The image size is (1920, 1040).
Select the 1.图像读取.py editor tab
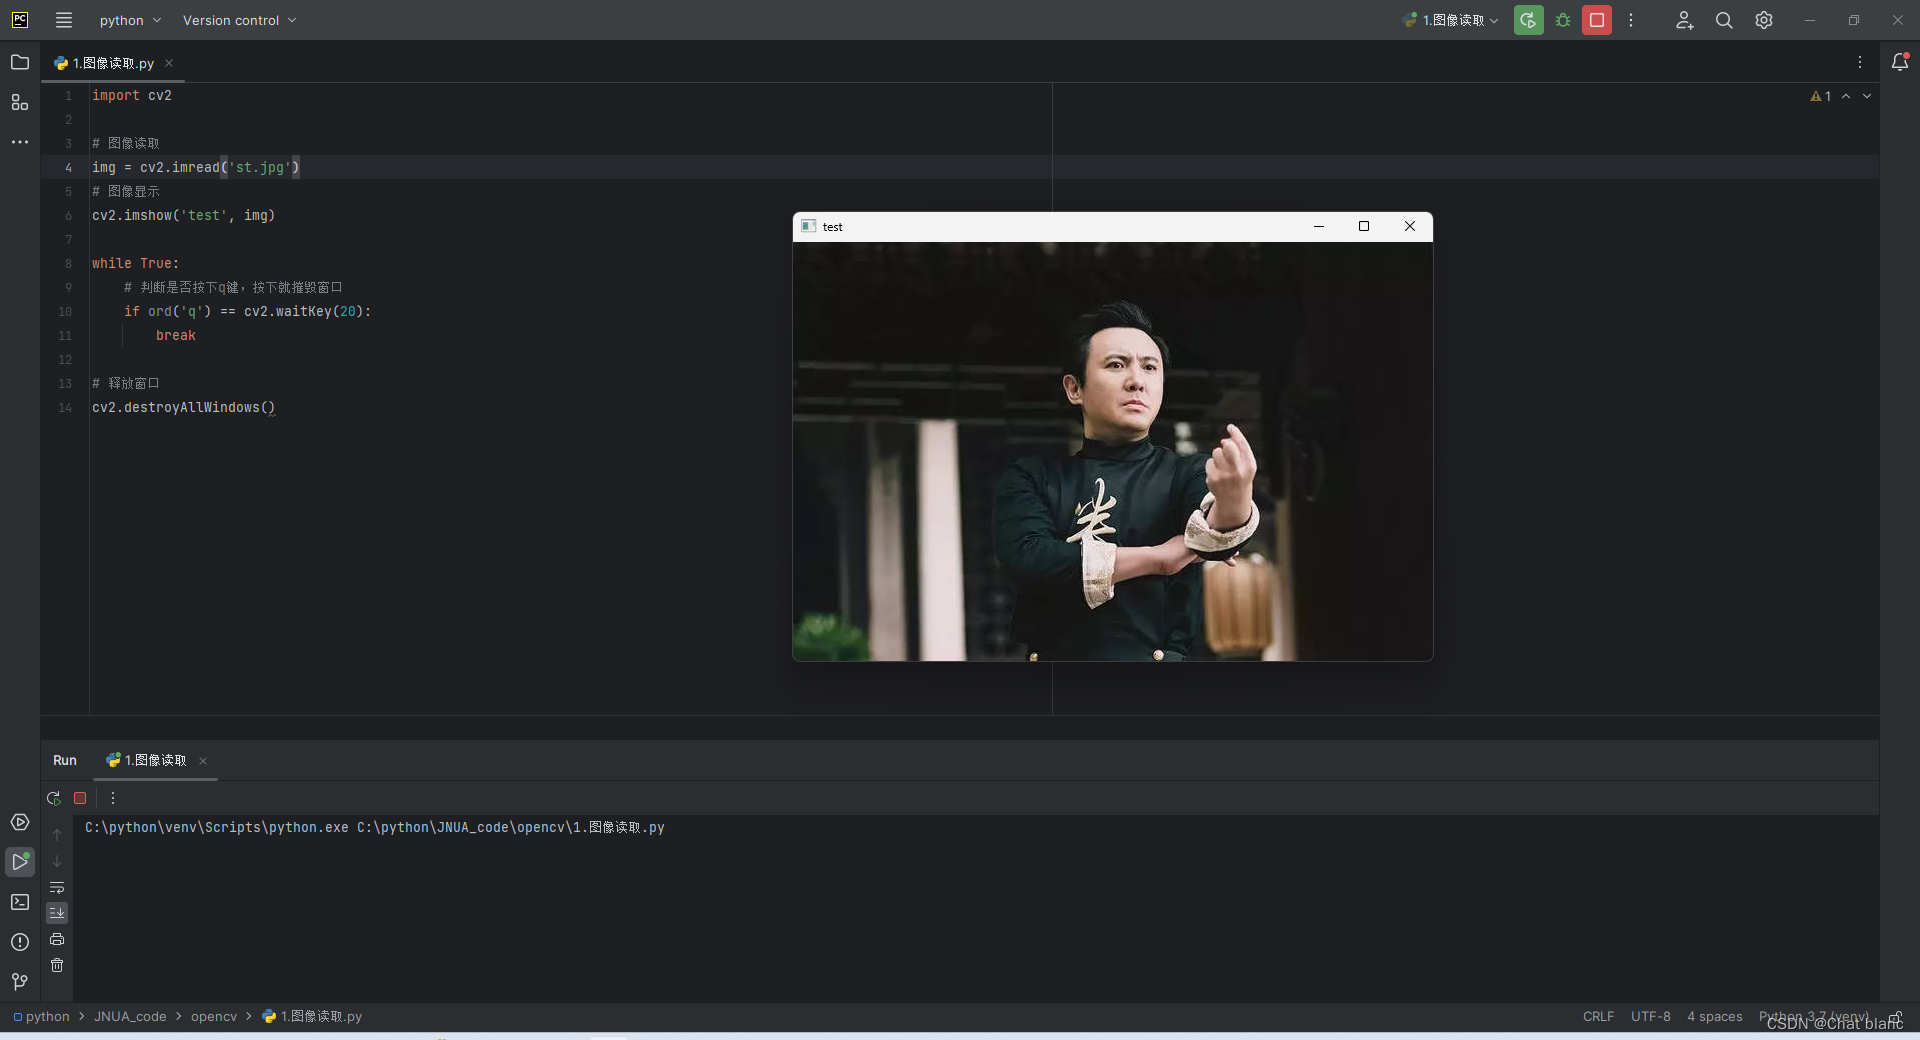pos(113,63)
